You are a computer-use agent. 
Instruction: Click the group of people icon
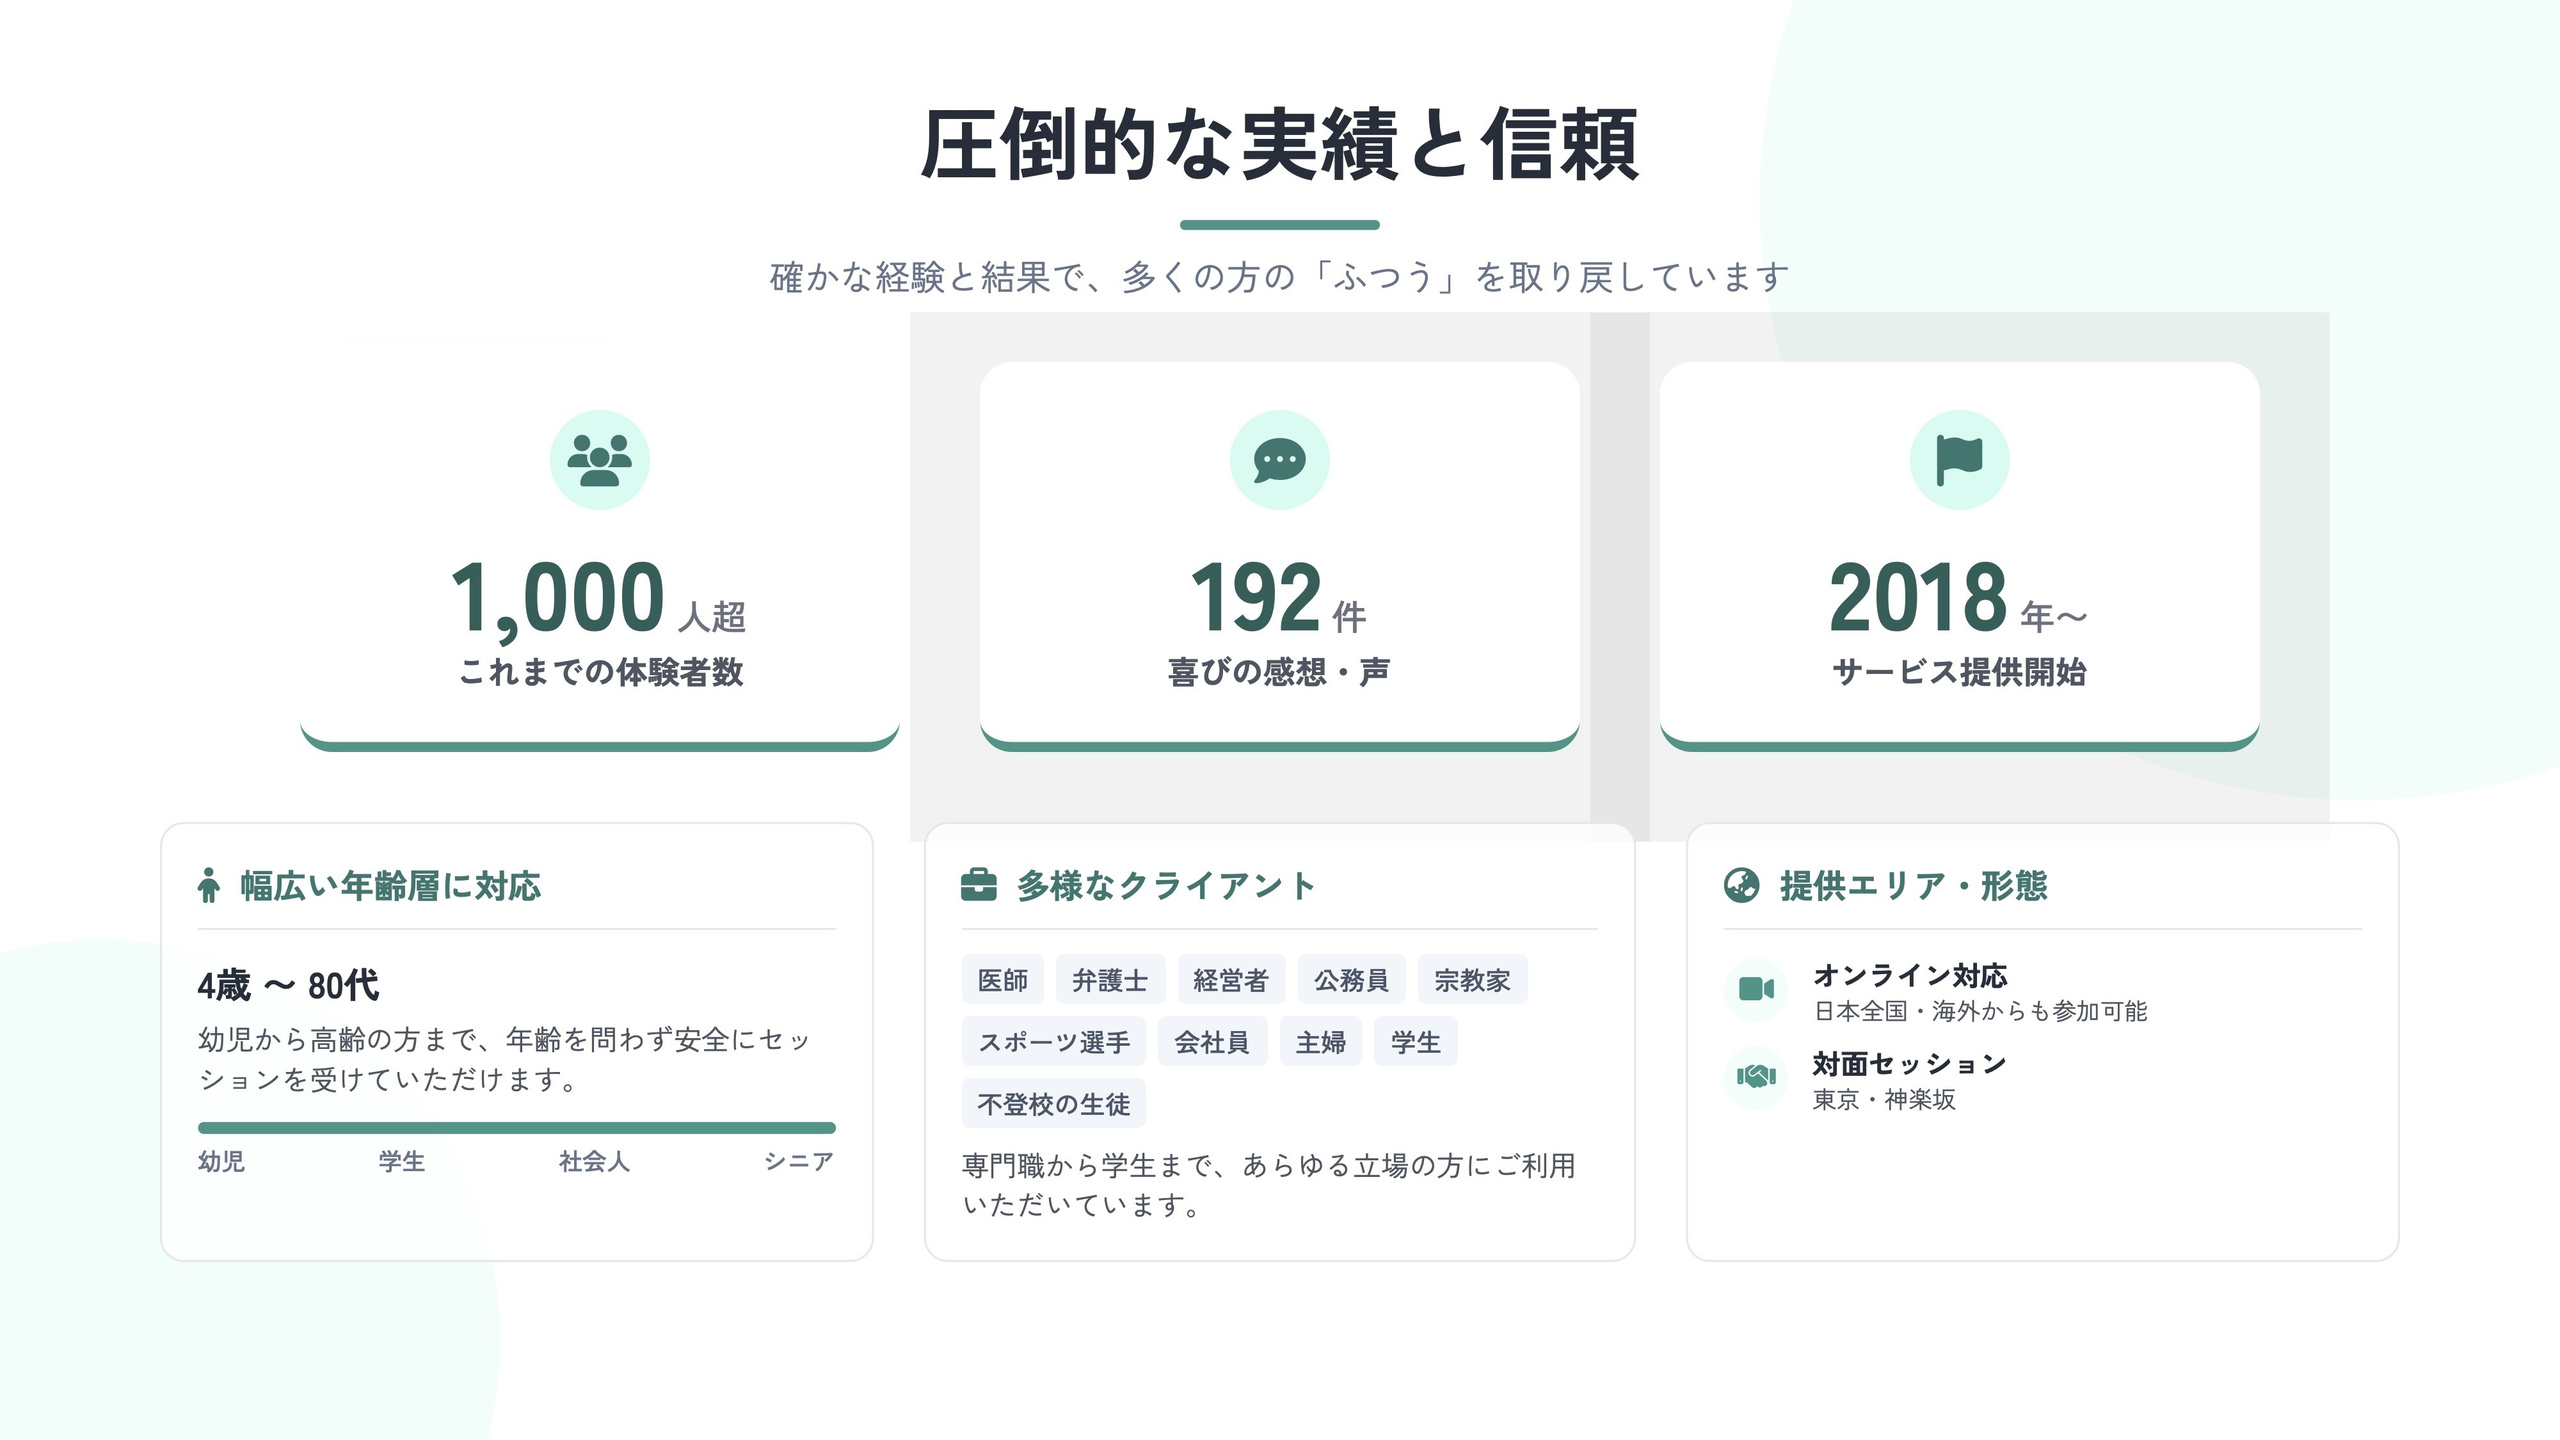coord(599,460)
